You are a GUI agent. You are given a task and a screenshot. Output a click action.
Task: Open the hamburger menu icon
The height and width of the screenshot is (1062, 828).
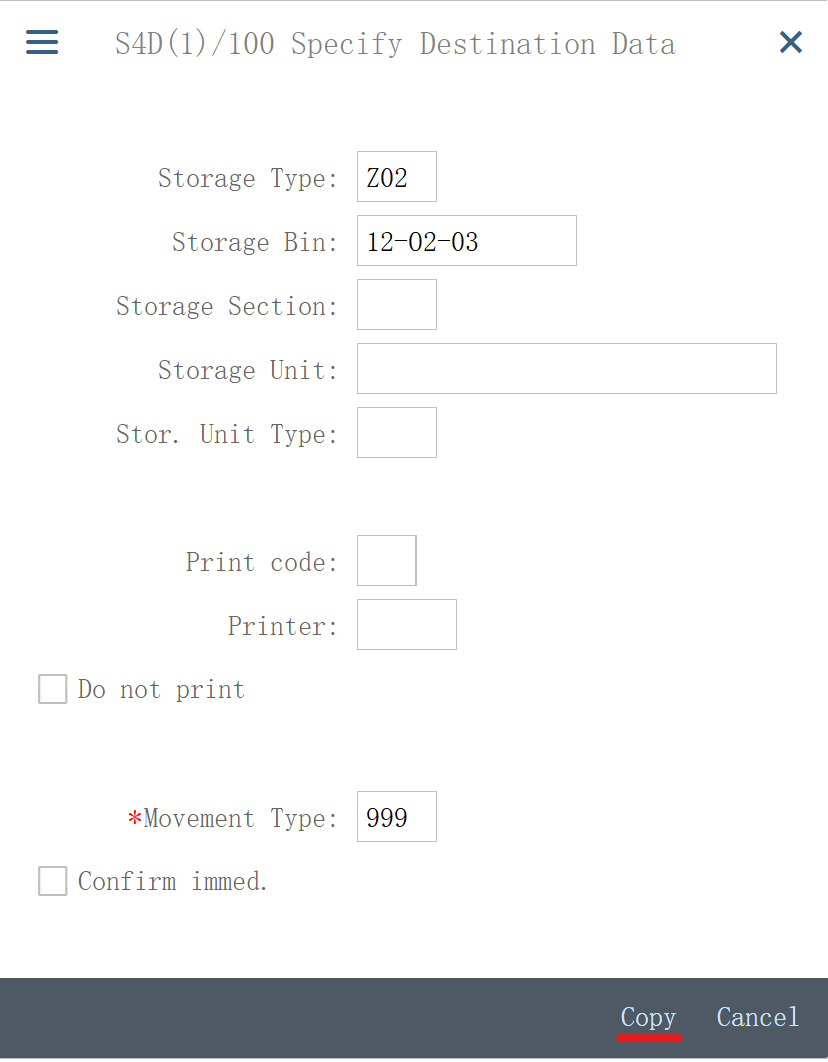[x=42, y=43]
